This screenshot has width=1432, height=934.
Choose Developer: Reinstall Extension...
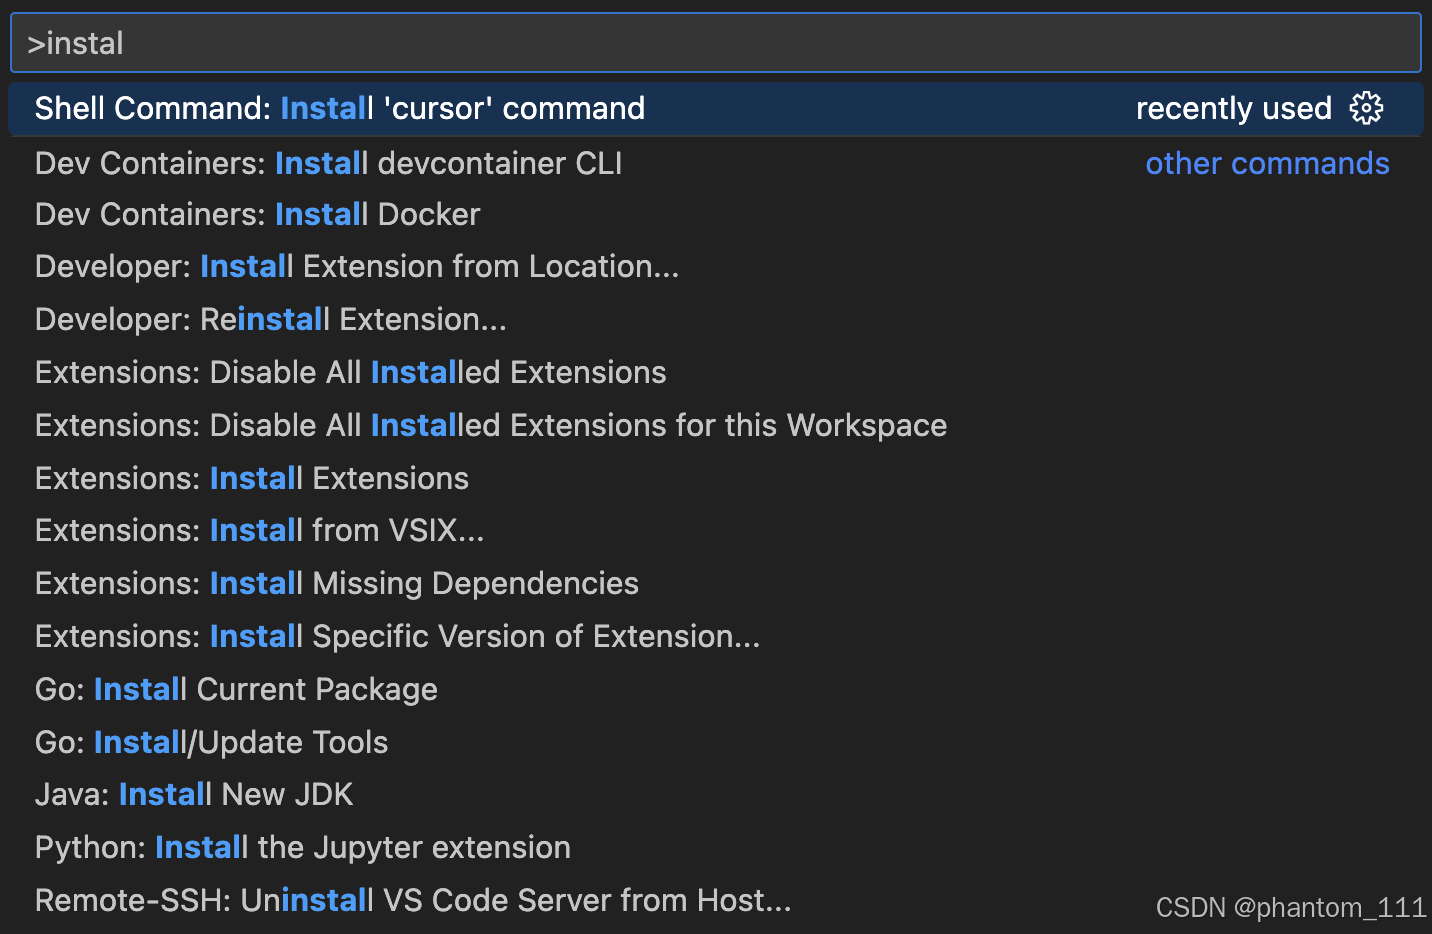(x=716, y=319)
